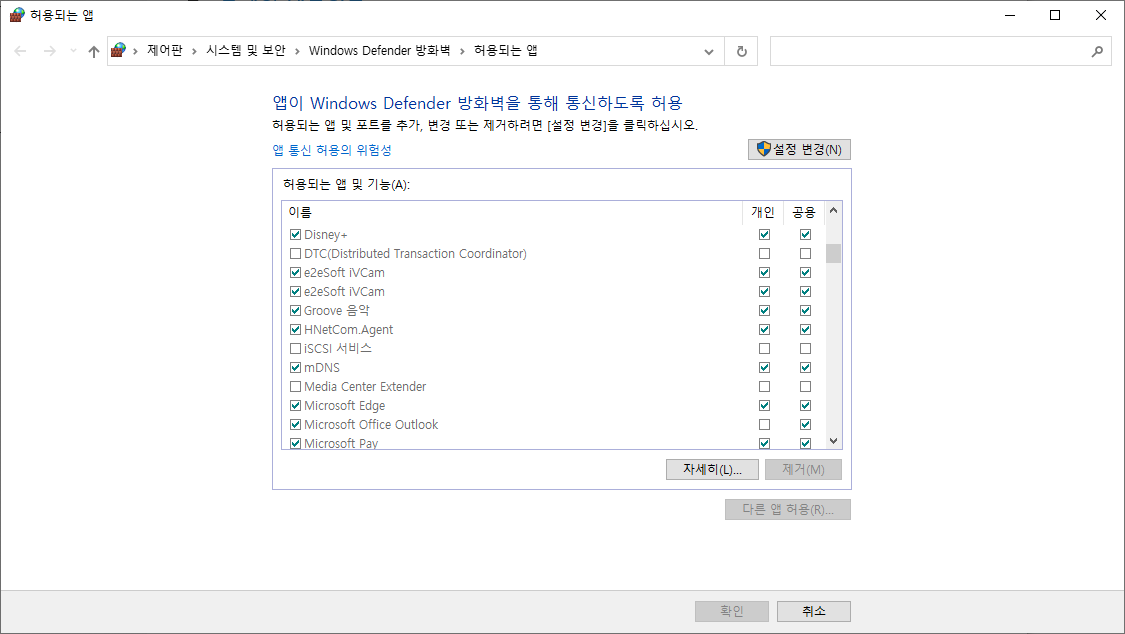Select Groove 음악 row text
Screen dimensions: 1125x634
[336, 311]
